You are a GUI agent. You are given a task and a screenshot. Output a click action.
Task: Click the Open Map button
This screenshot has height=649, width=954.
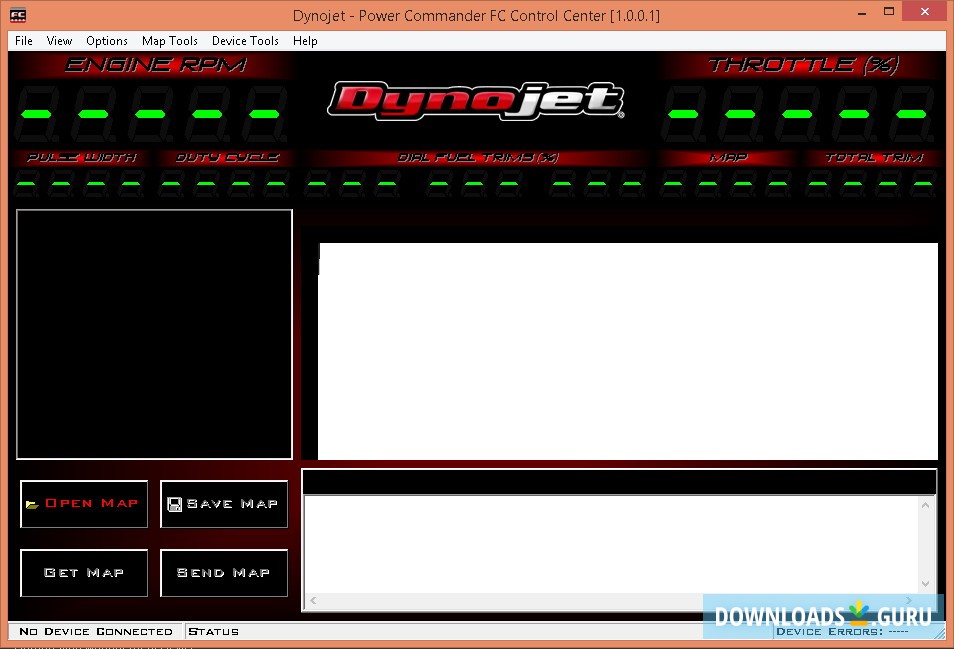(84, 504)
